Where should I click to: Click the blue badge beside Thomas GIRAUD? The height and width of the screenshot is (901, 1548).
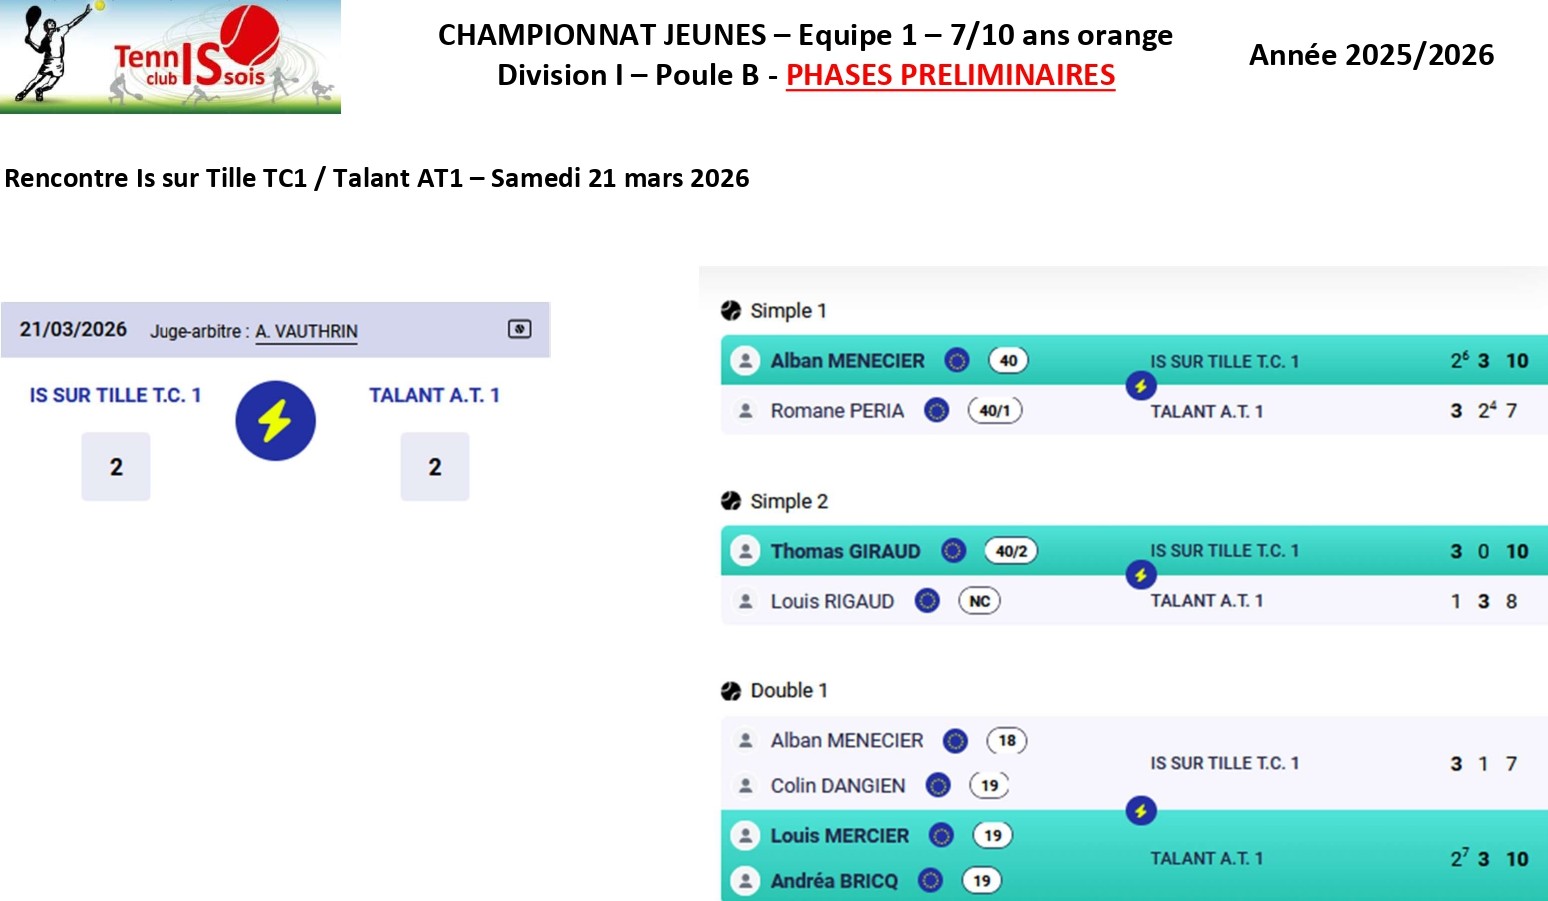954,551
